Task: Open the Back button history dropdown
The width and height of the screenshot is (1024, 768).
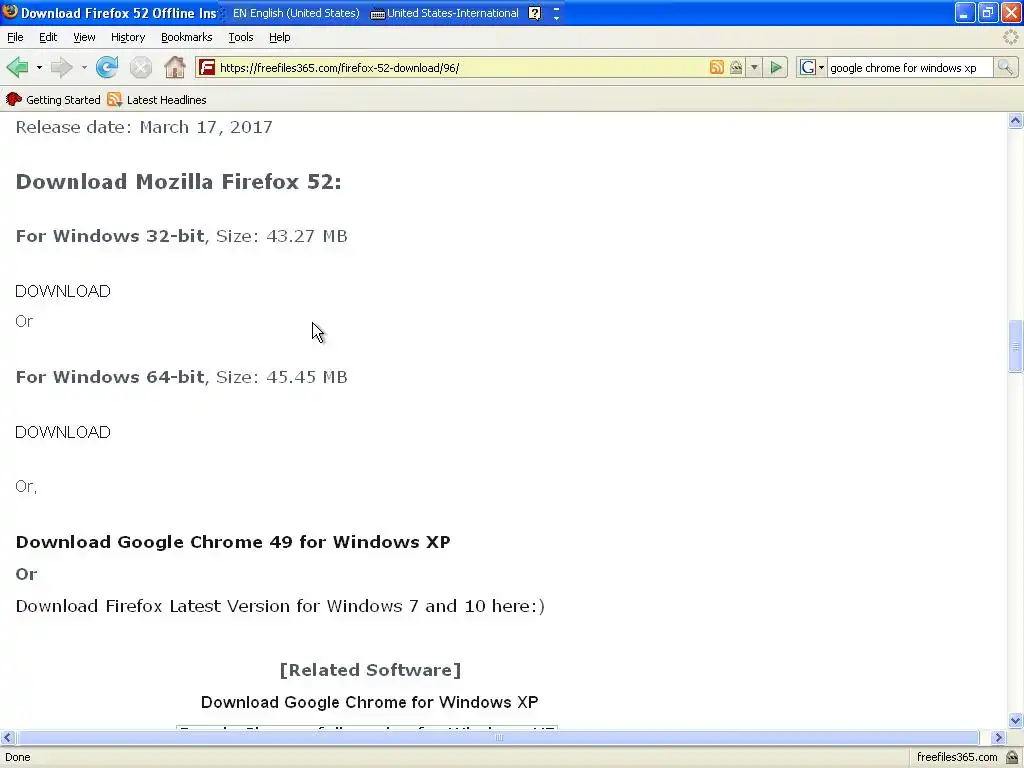Action: click(x=39, y=67)
